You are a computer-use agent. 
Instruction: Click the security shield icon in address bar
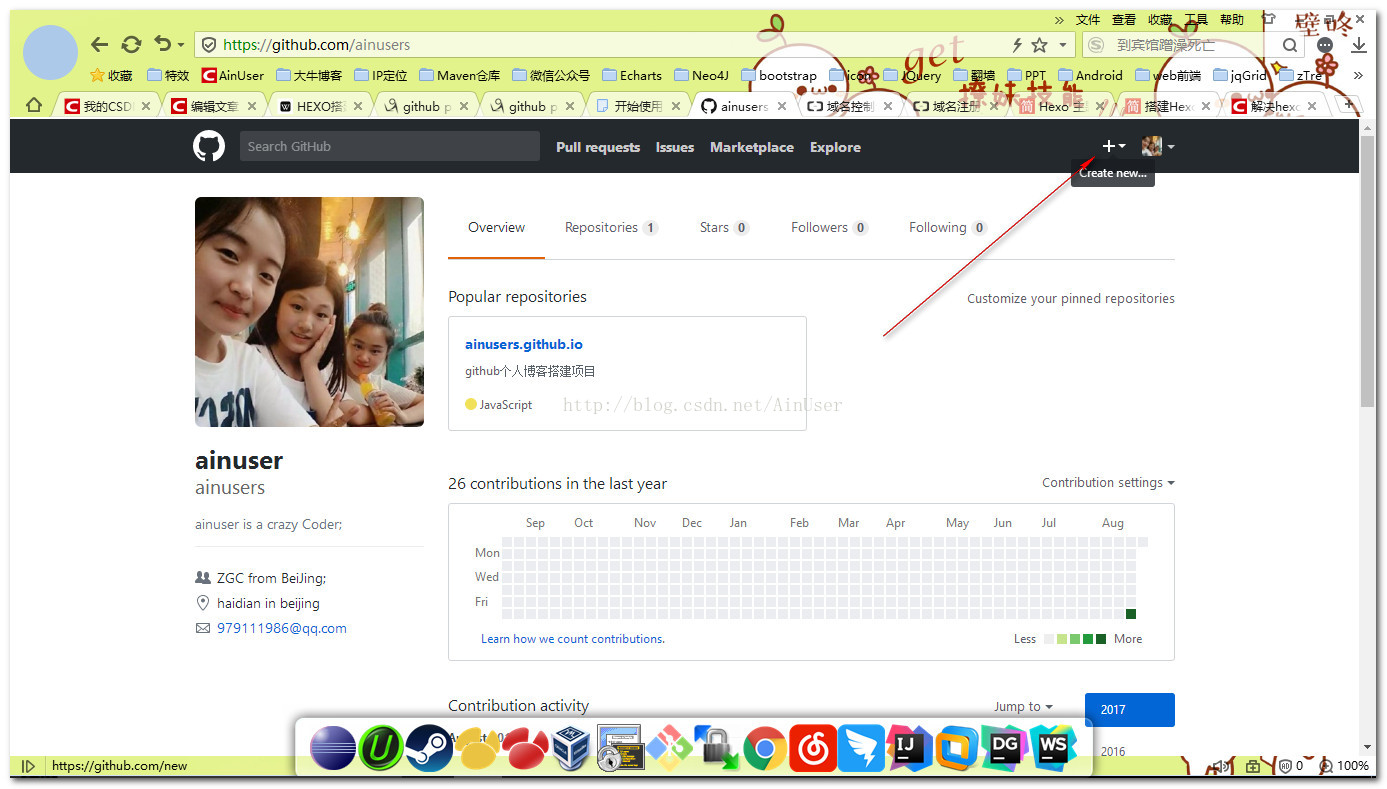209,45
